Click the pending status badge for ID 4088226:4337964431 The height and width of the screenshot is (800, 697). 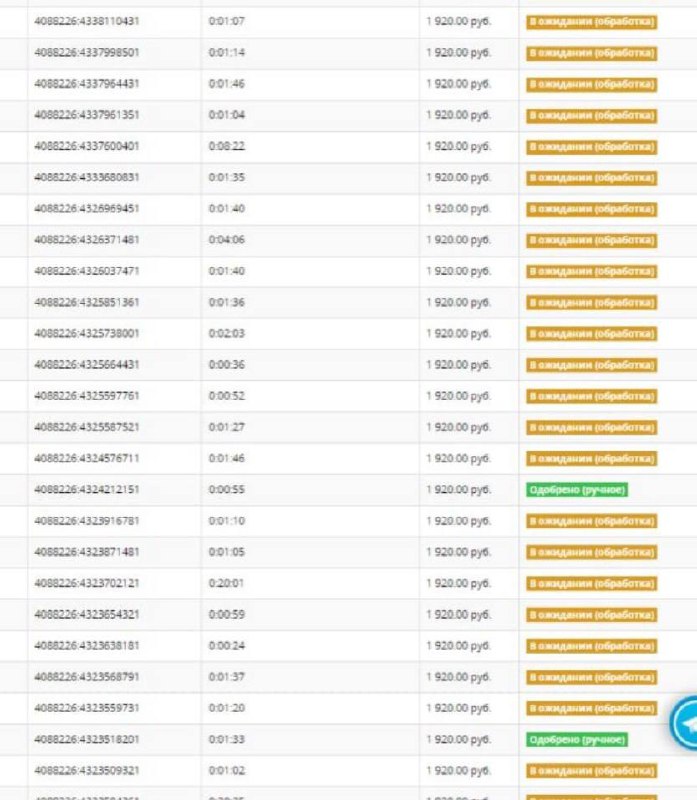point(592,84)
